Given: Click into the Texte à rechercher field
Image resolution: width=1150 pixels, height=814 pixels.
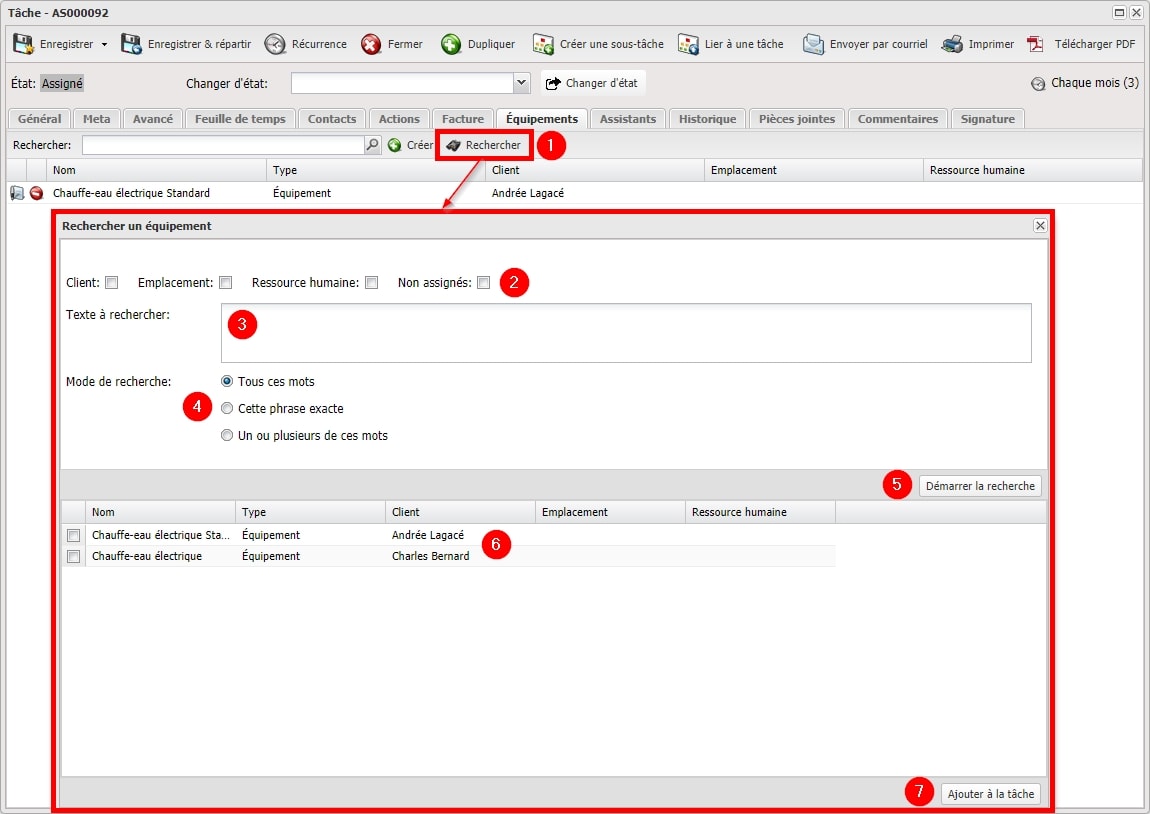Looking at the screenshot, I should 626,333.
